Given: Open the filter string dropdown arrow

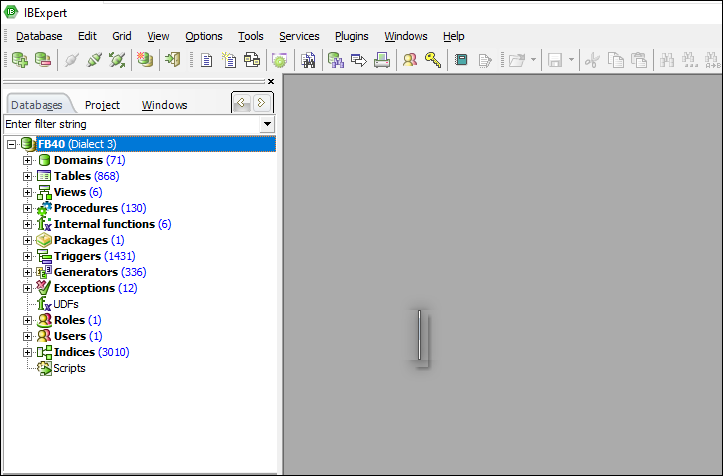Looking at the screenshot, I should [x=267, y=124].
